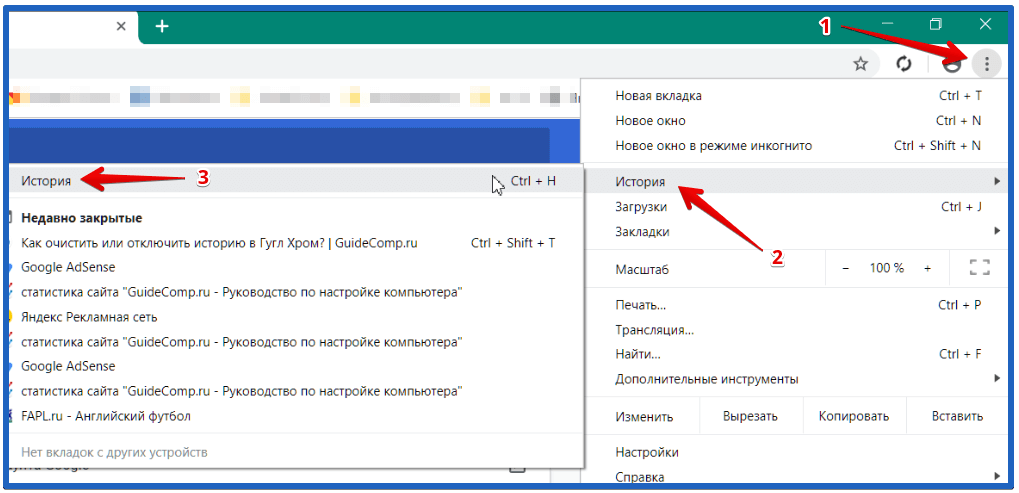This screenshot has height=493, width=1019.
Task: Click the 100 % zoom value
Action: (x=886, y=268)
